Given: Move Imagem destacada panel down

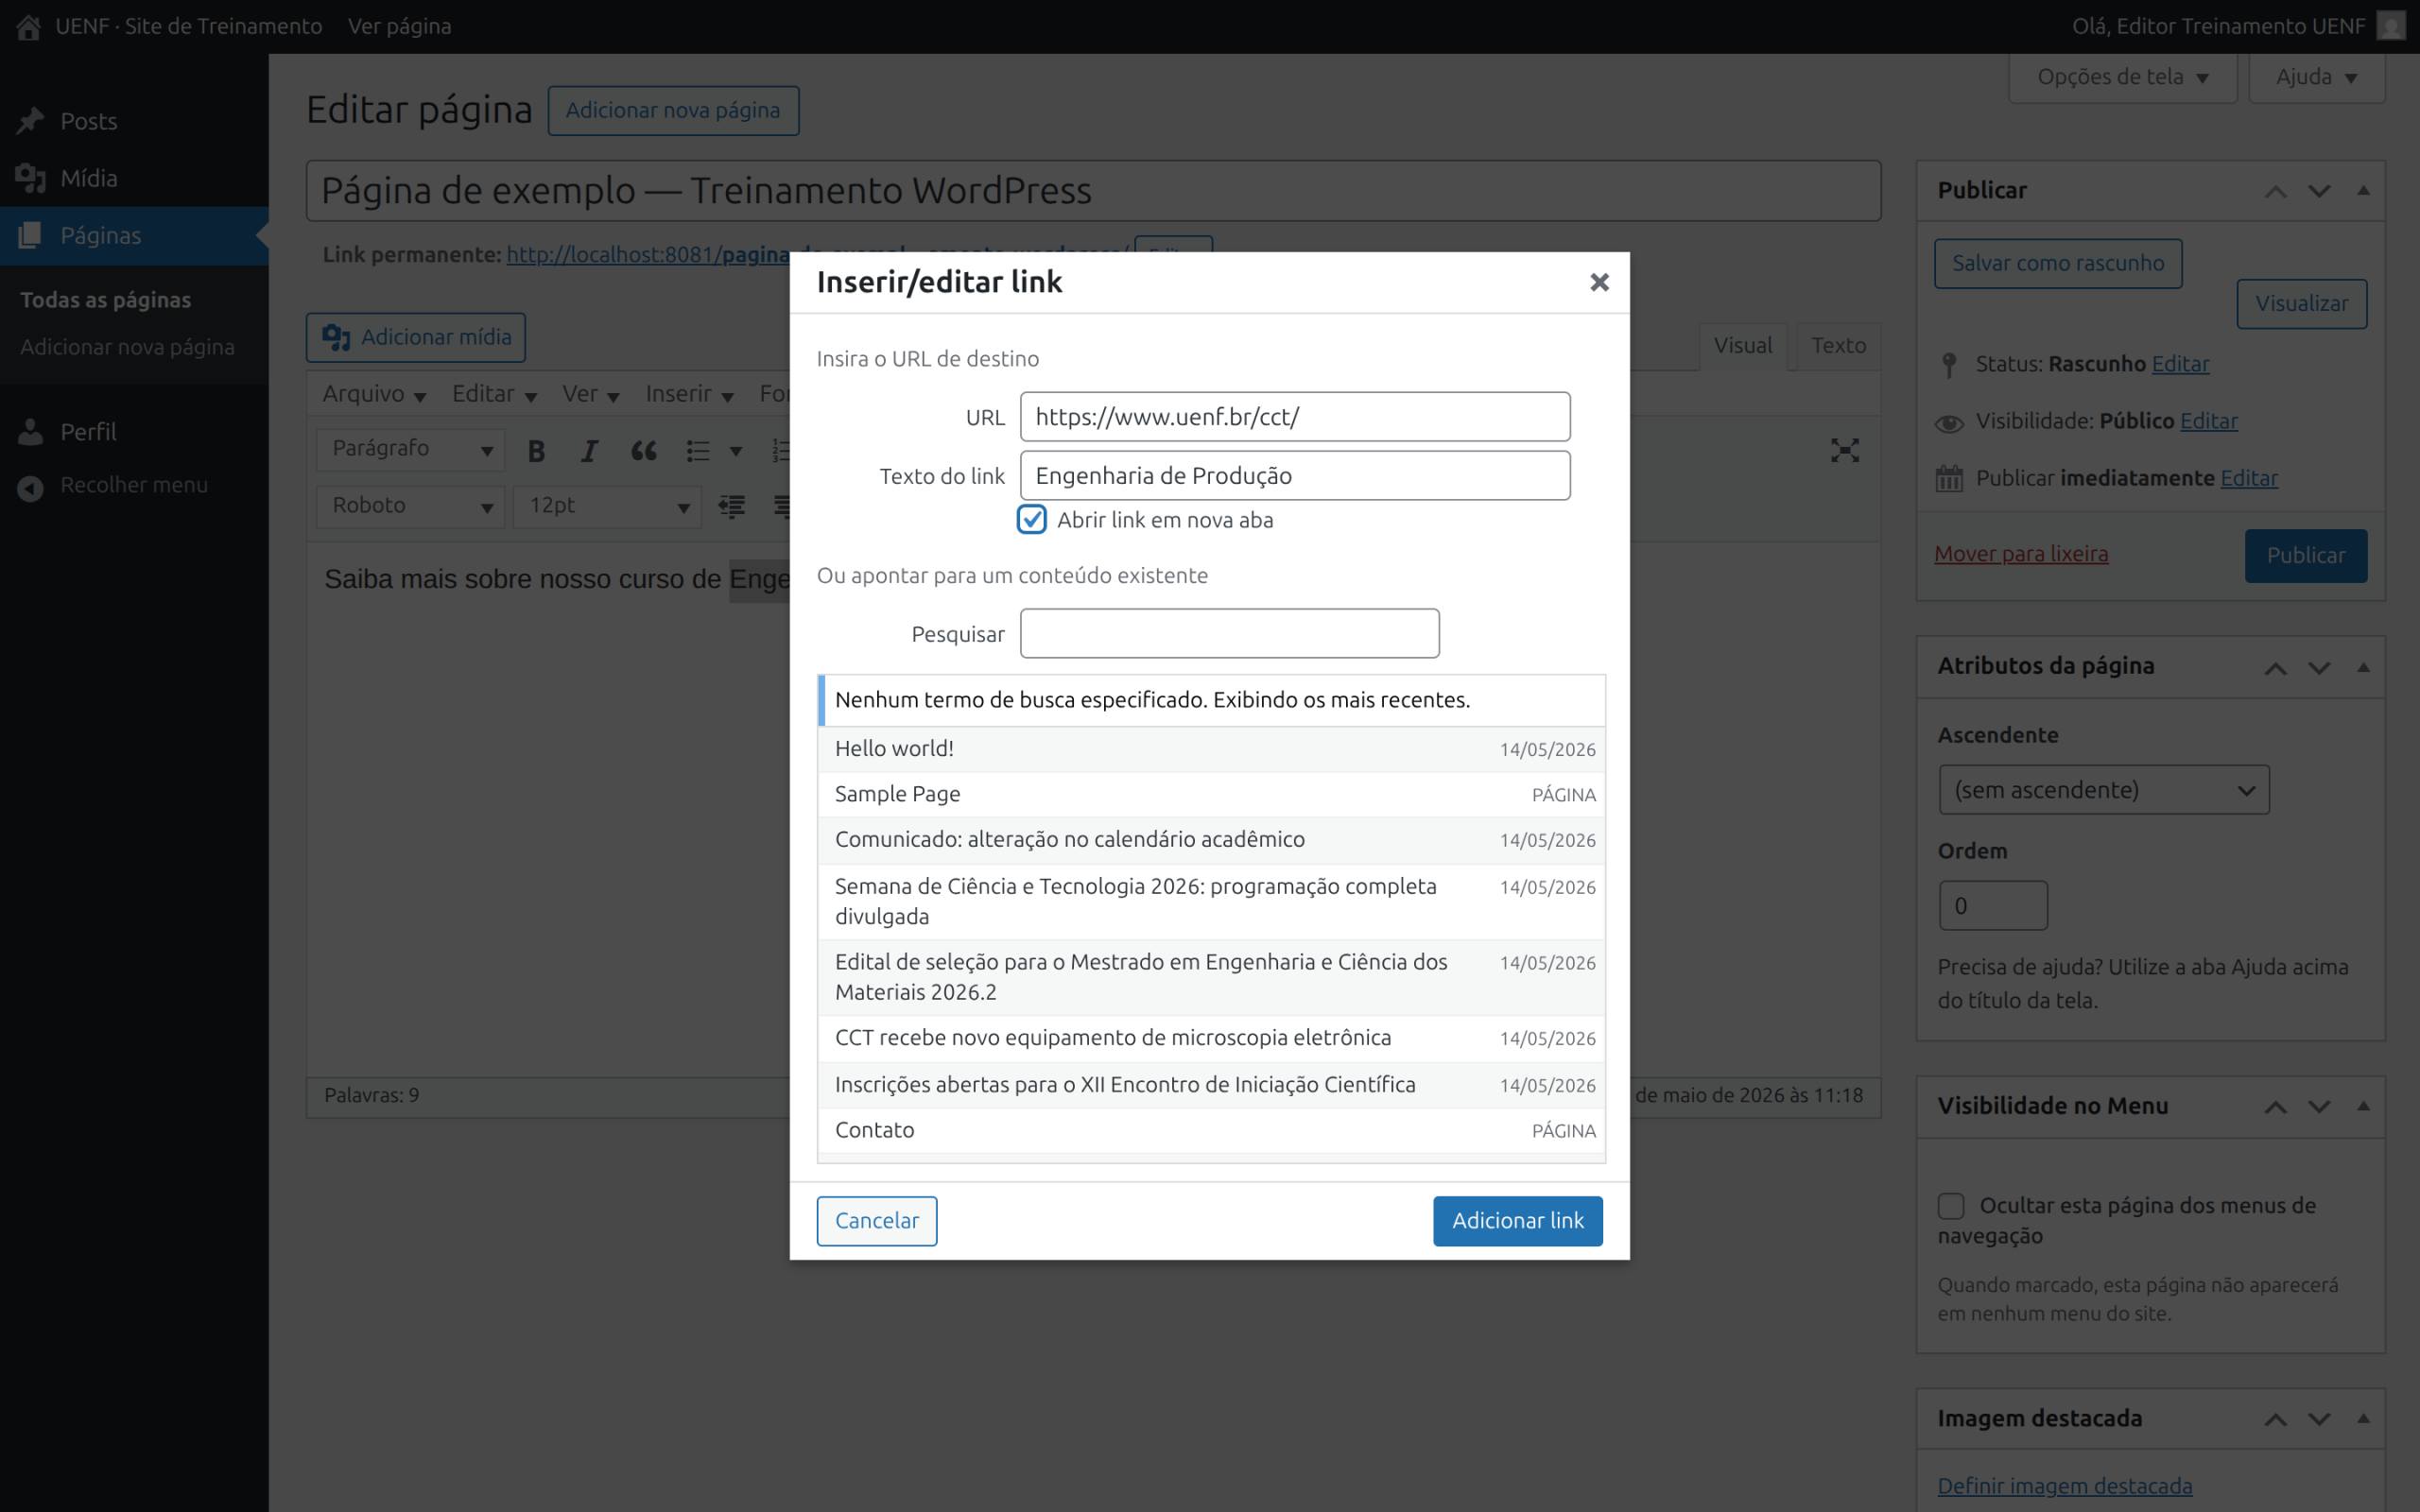Looking at the screenshot, I should pos(2319,1419).
